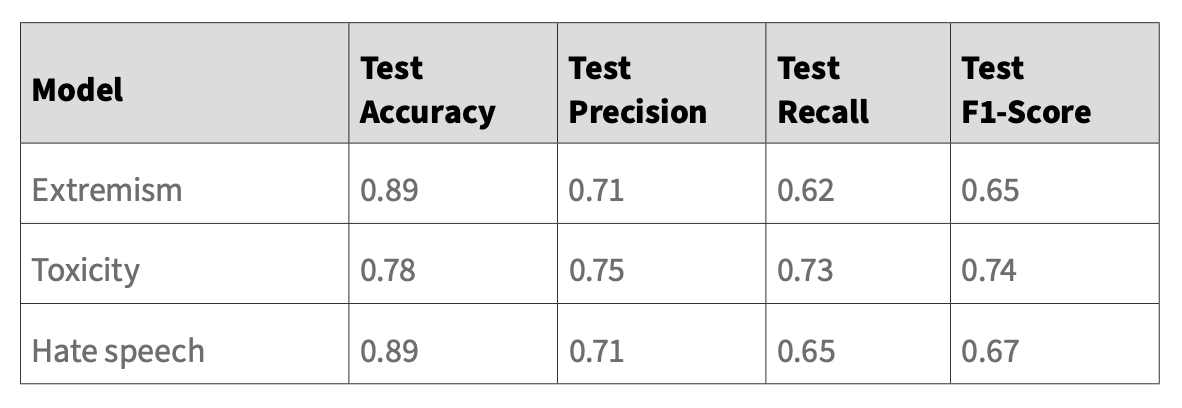Click the Toxicity row label
This screenshot has height=408, width=1182.
coord(86,271)
